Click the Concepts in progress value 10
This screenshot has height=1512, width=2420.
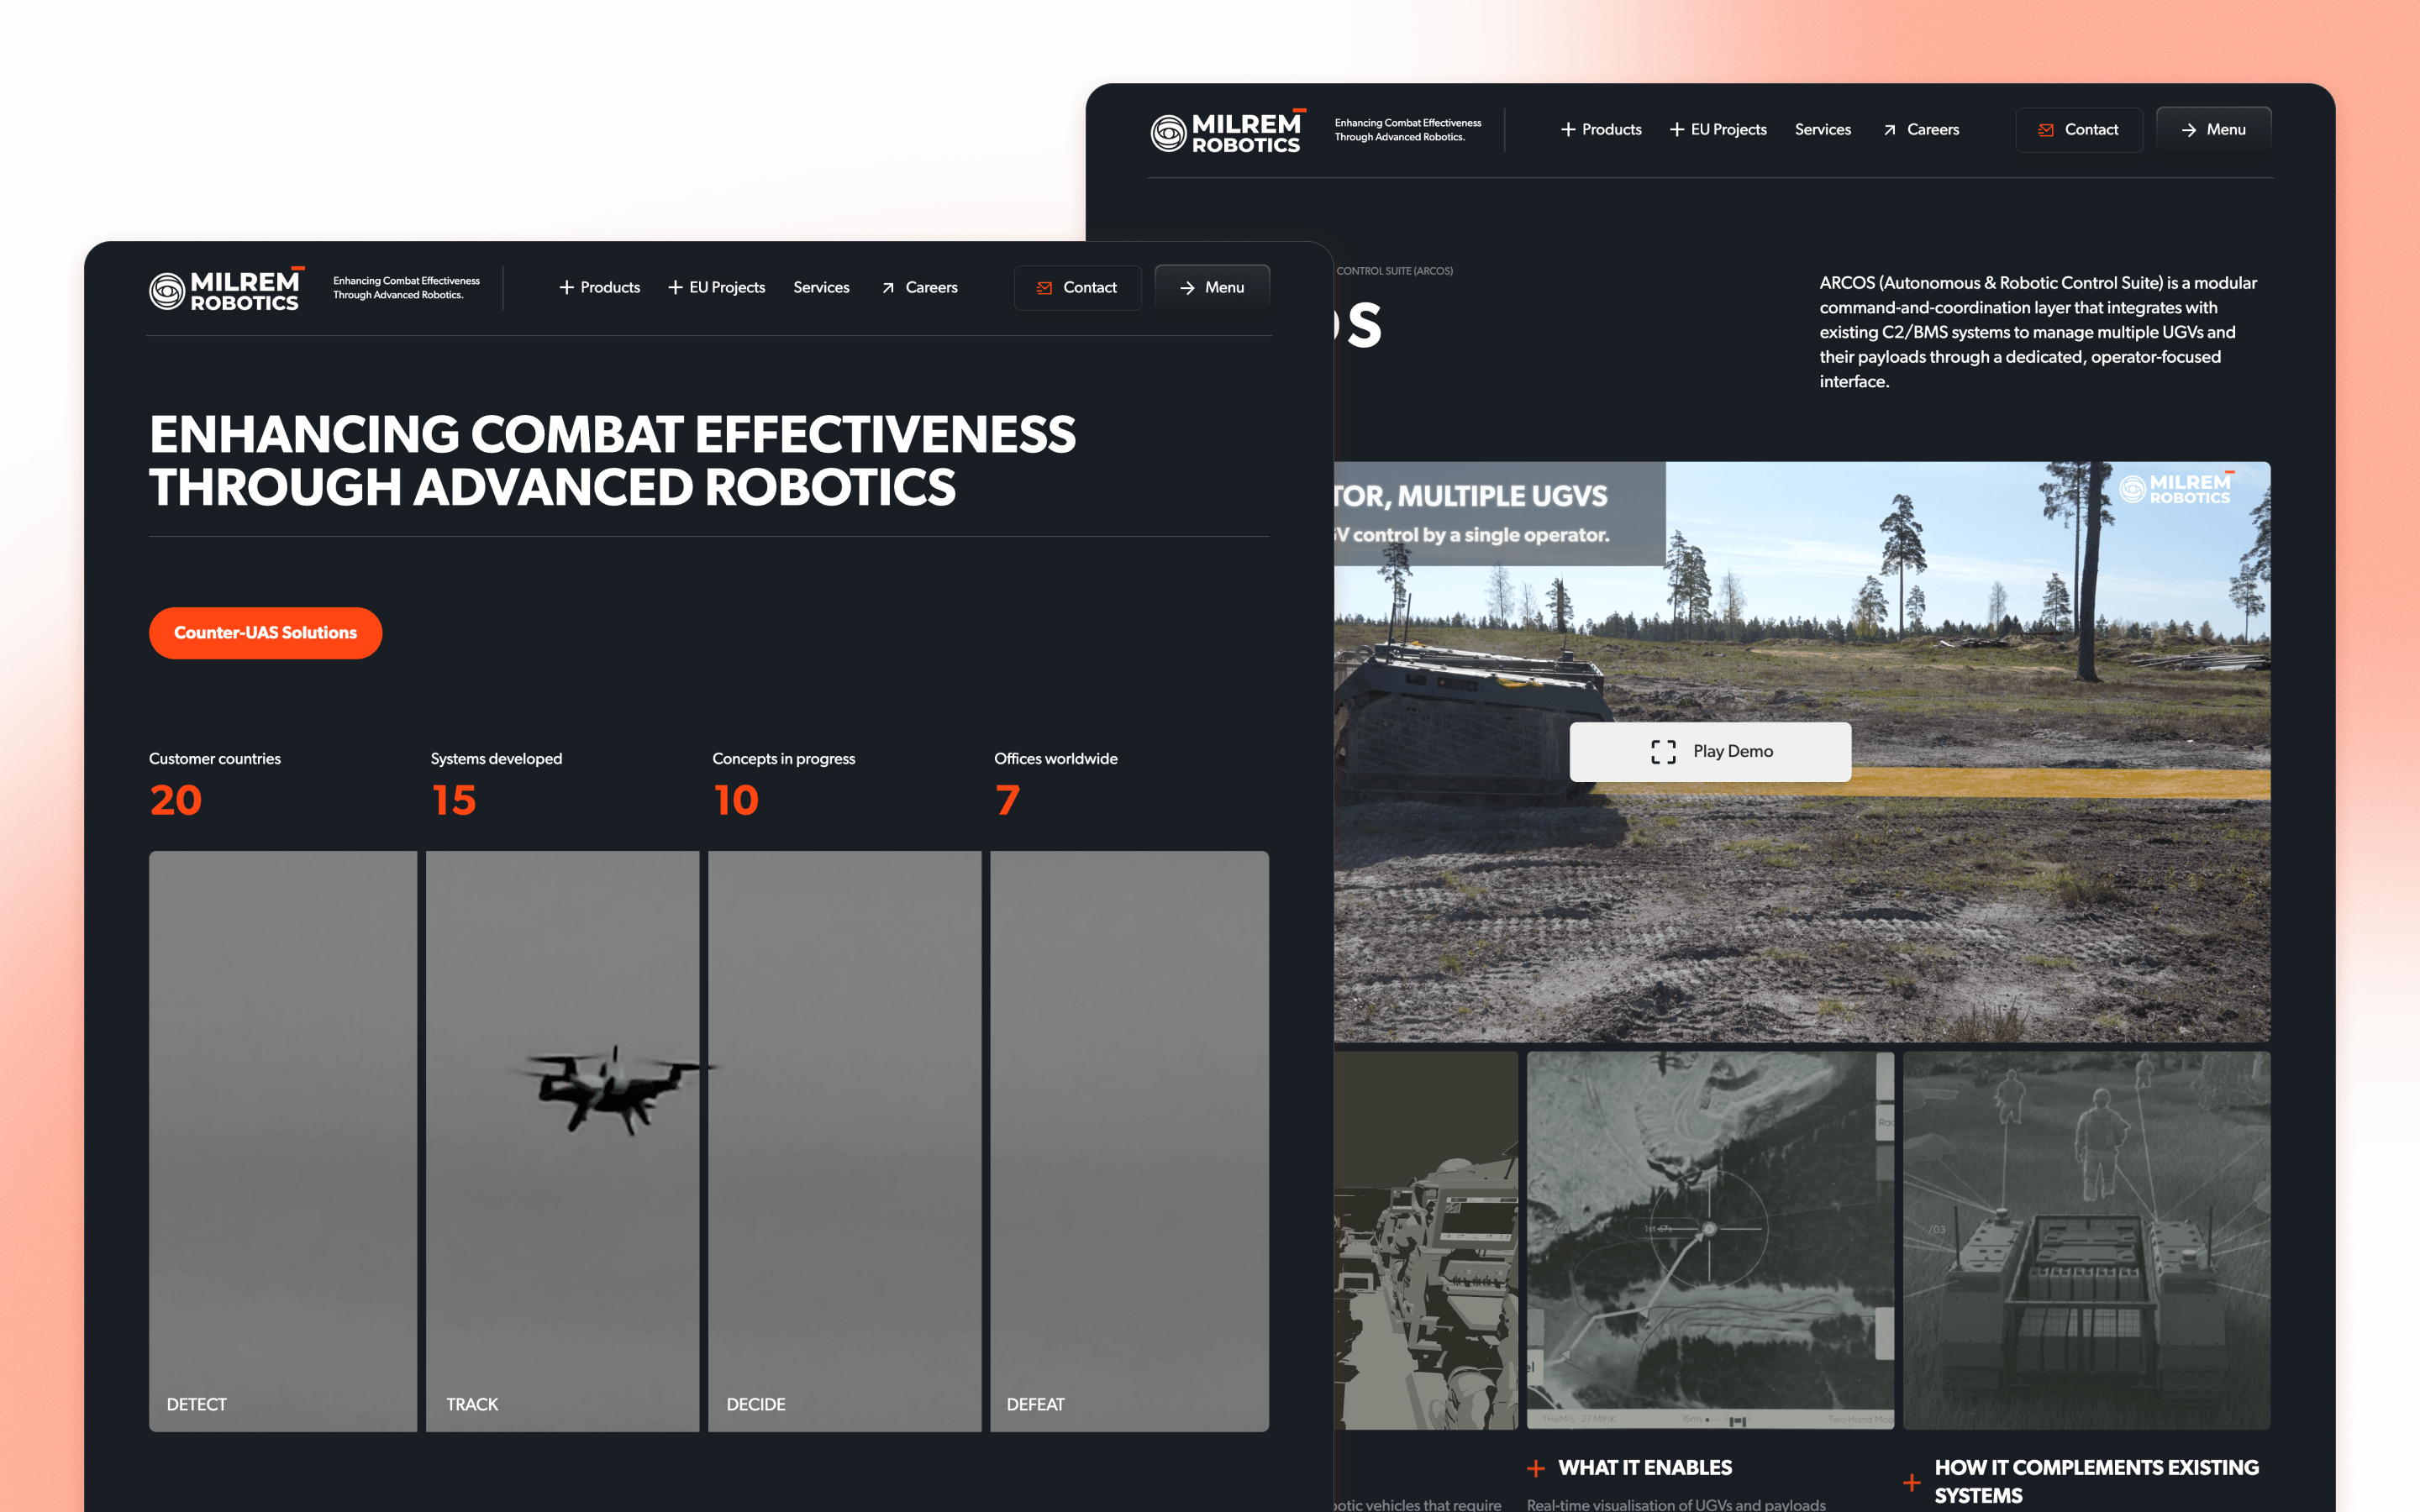[736, 801]
